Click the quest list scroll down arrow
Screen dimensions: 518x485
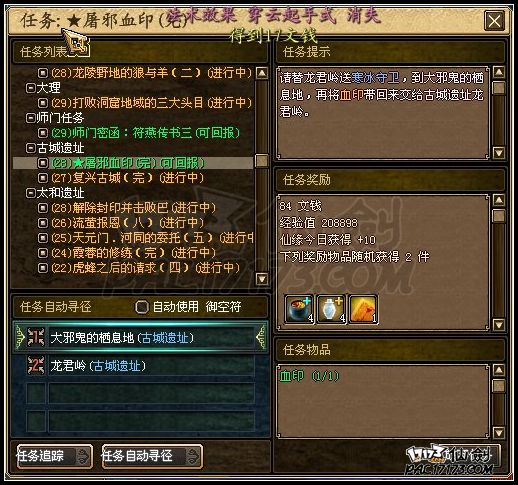point(262,279)
